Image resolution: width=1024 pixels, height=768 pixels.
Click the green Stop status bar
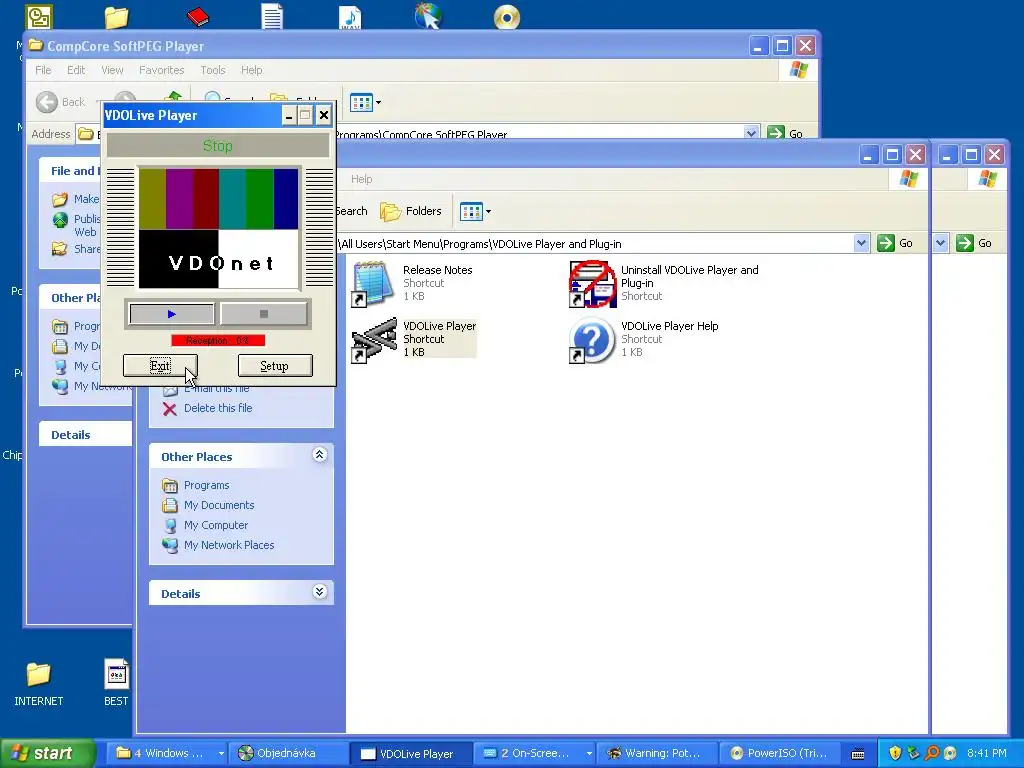[217, 146]
